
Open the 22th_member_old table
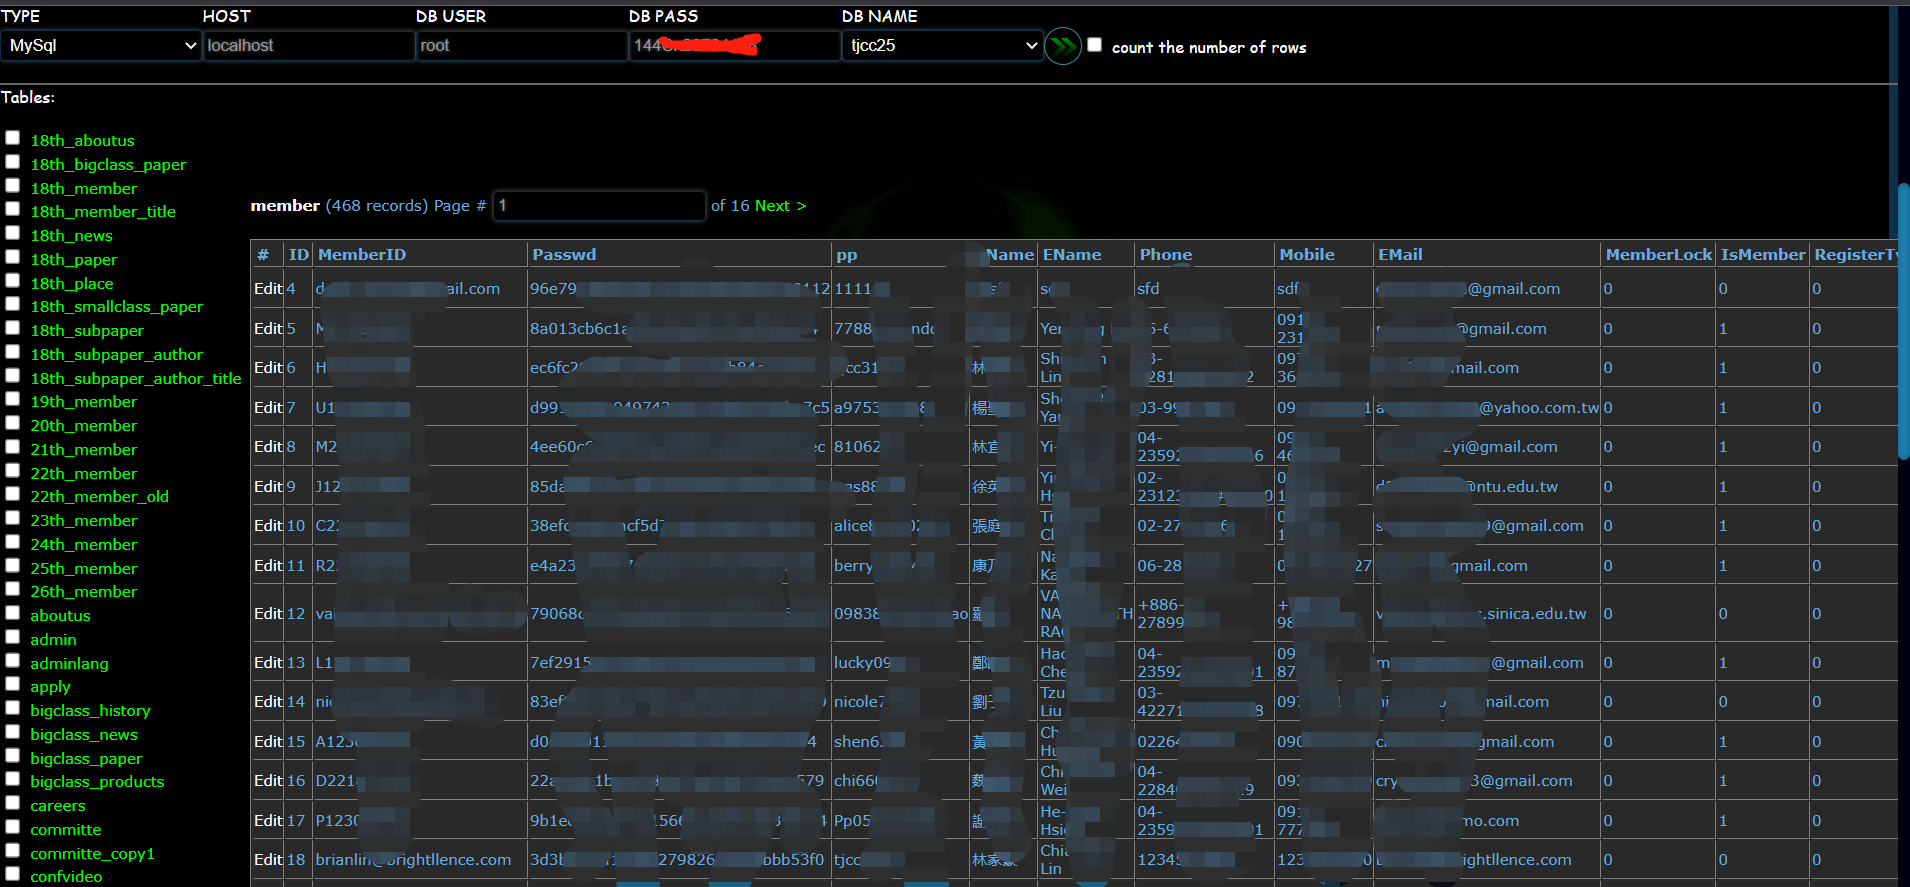click(x=99, y=496)
